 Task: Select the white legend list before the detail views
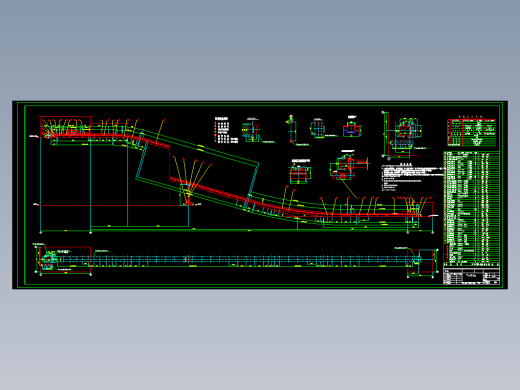coord(226,130)
